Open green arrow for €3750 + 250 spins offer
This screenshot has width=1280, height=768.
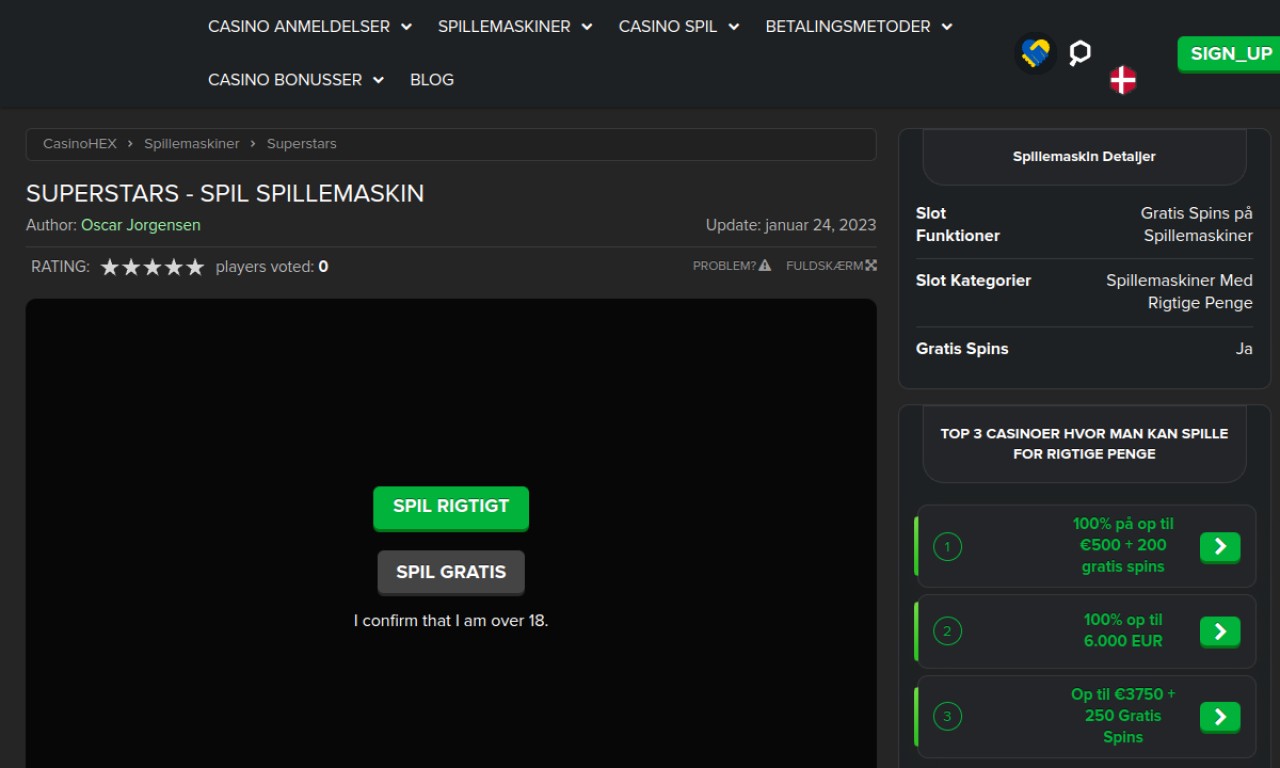pyautogui.click(x=1220, y=717)
